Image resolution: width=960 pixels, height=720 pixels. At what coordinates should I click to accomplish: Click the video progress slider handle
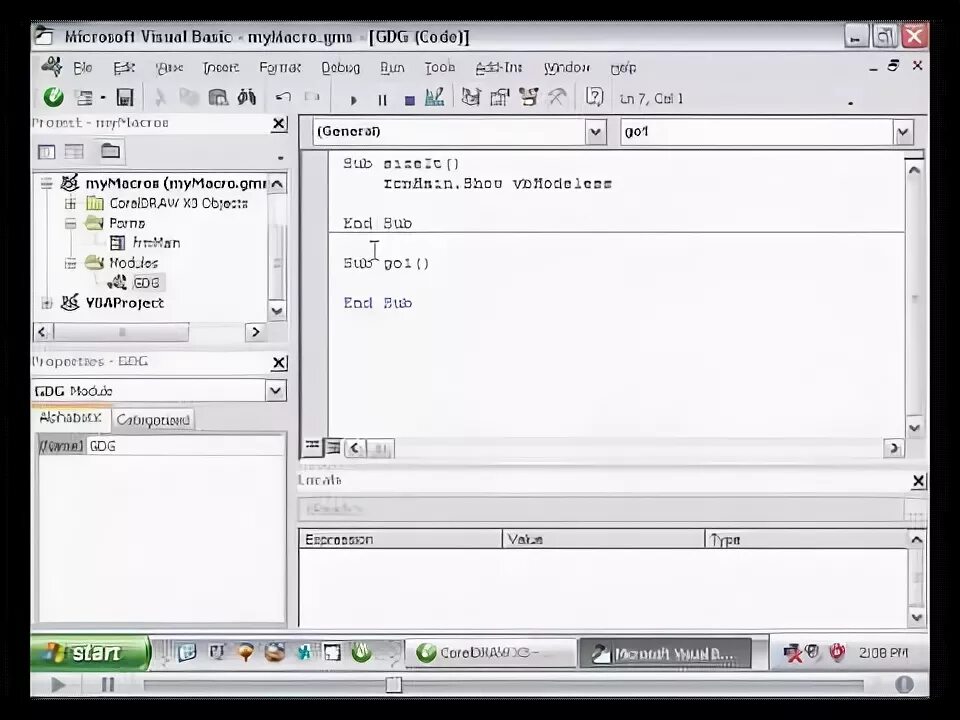[394, 684]
